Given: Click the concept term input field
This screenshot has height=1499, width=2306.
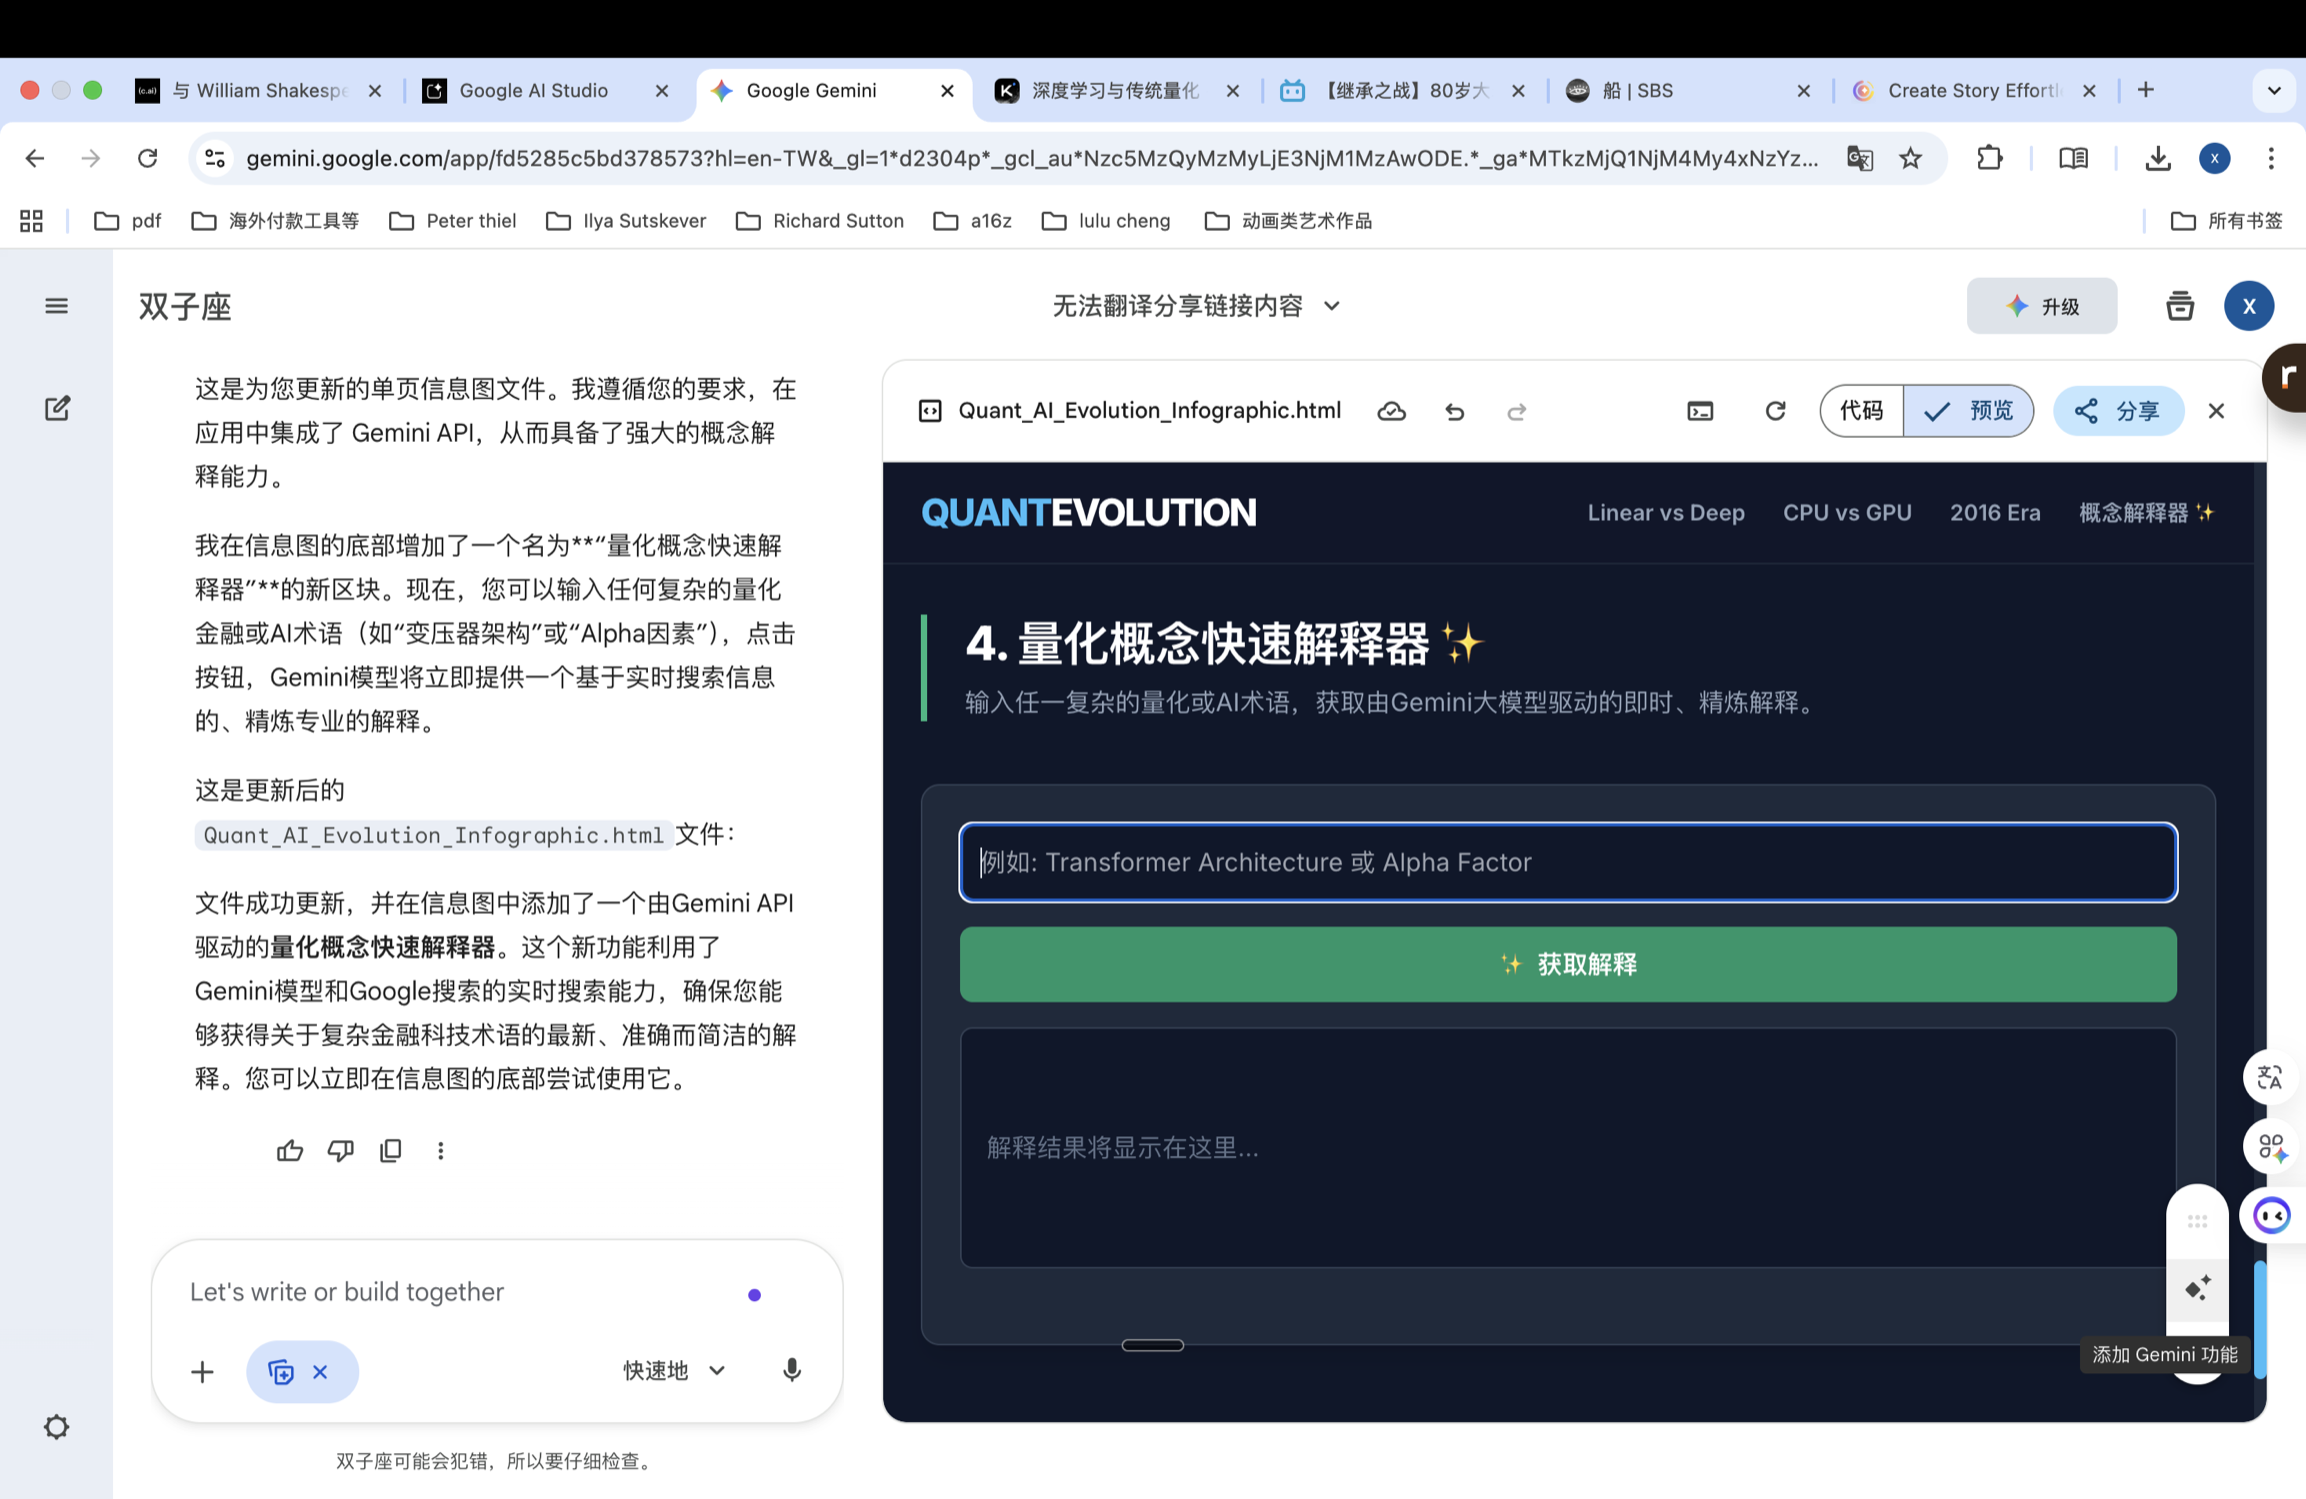Looking at the screenshot, I should coord(1567,862).
